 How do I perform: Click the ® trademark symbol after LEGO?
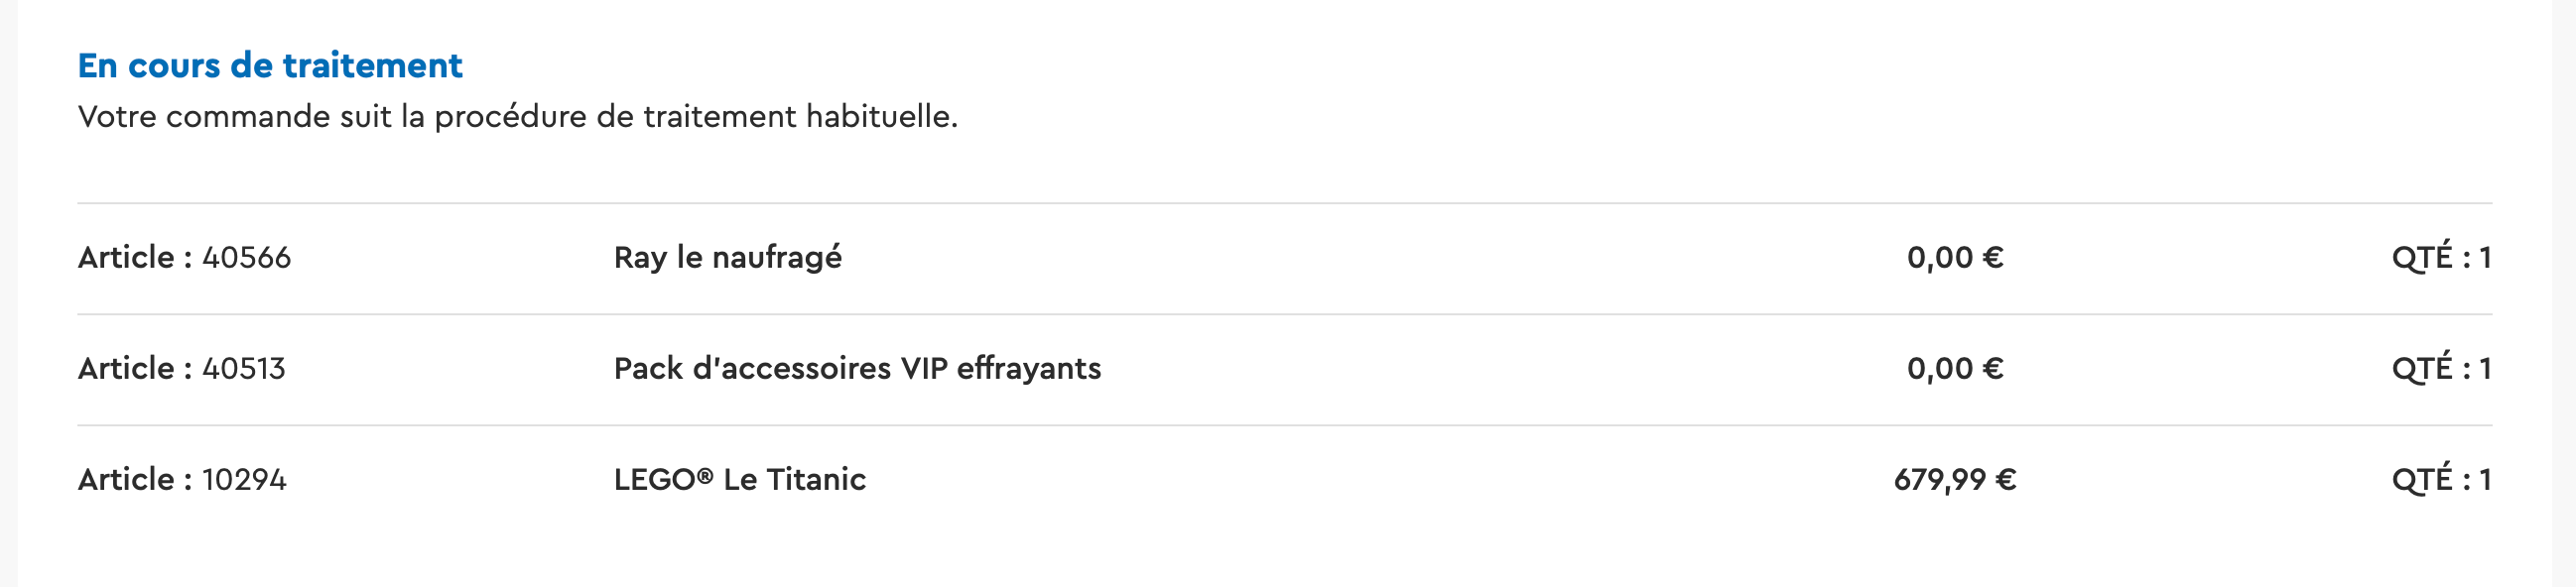[x=705, y=475]
